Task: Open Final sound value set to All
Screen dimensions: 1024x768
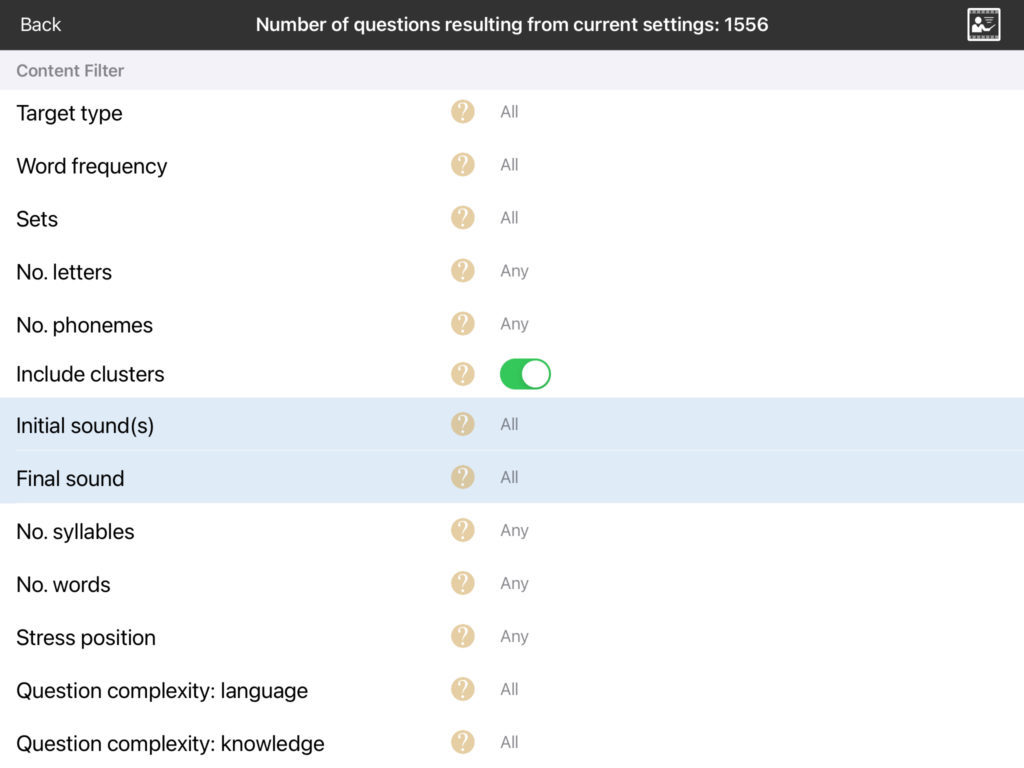Action: (x=509, y=478)
